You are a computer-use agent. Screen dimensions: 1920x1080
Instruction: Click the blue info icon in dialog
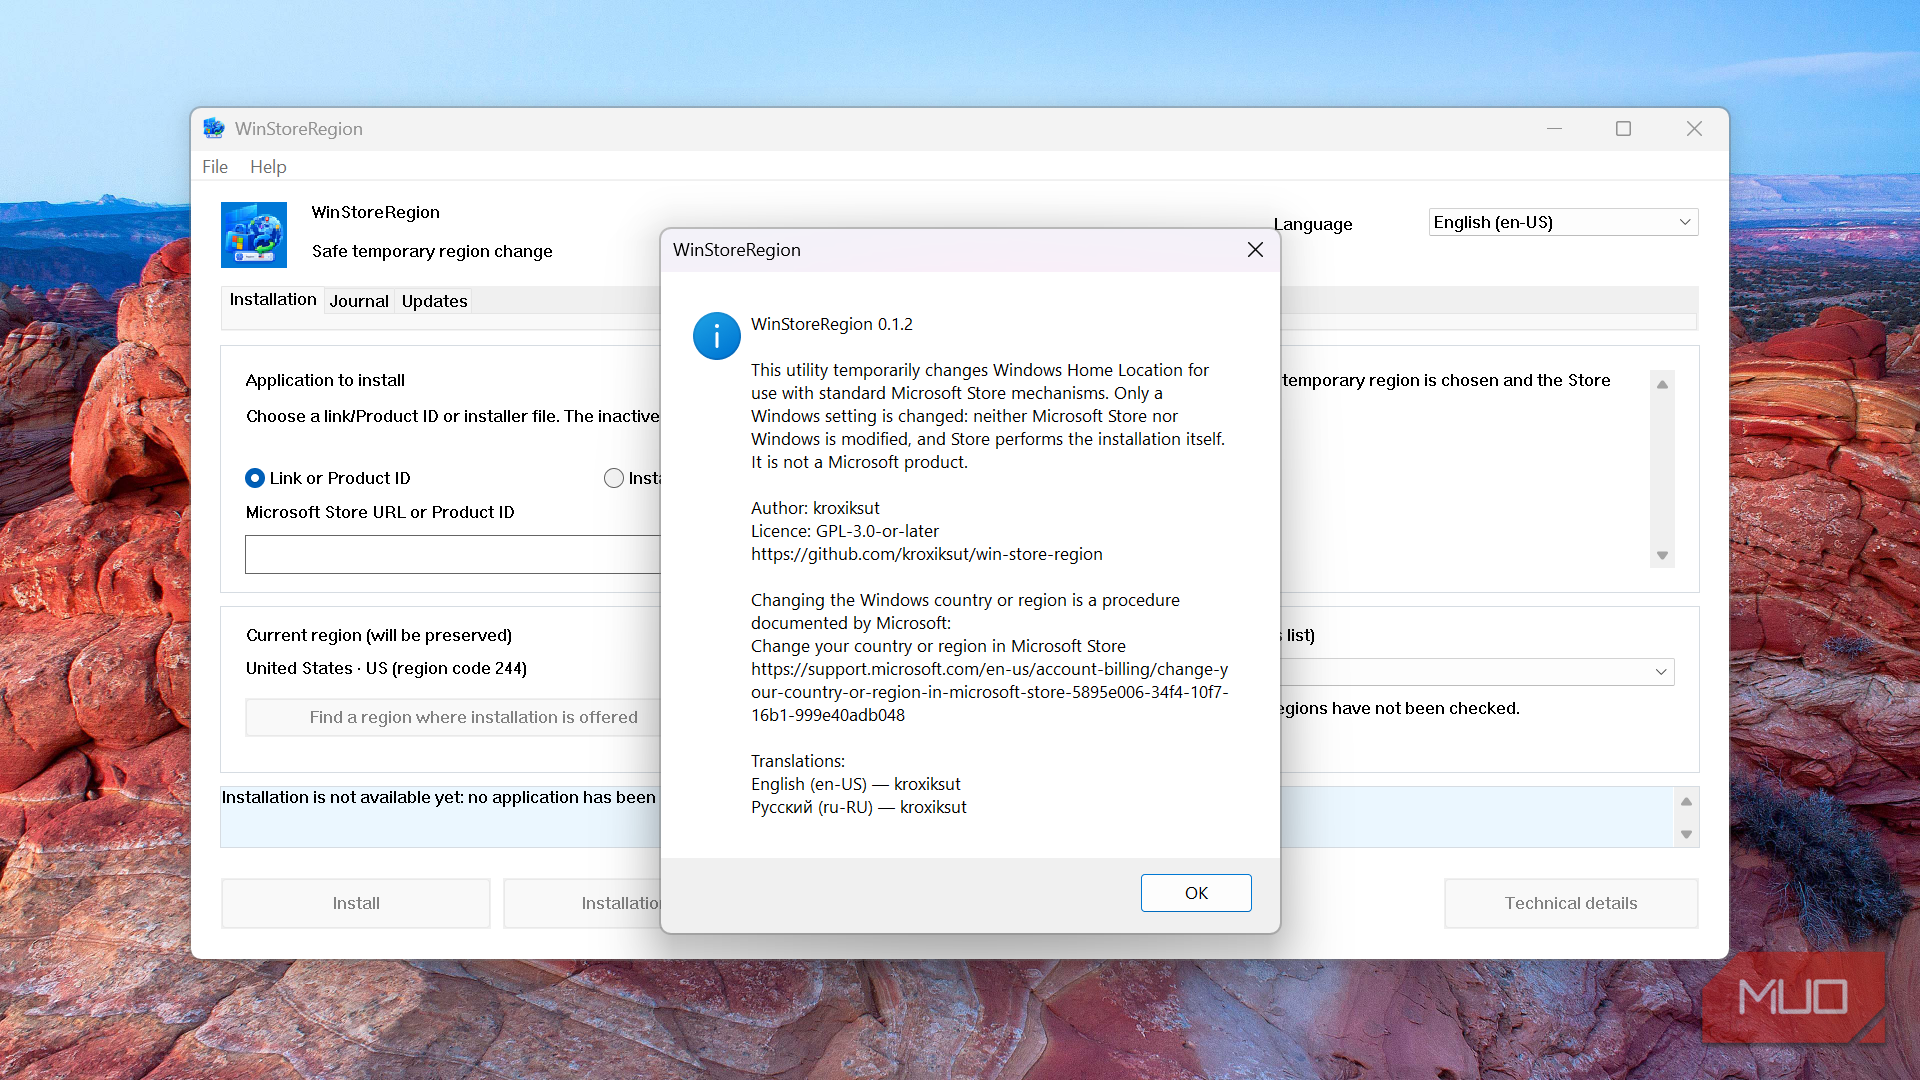tap(716, 336)
